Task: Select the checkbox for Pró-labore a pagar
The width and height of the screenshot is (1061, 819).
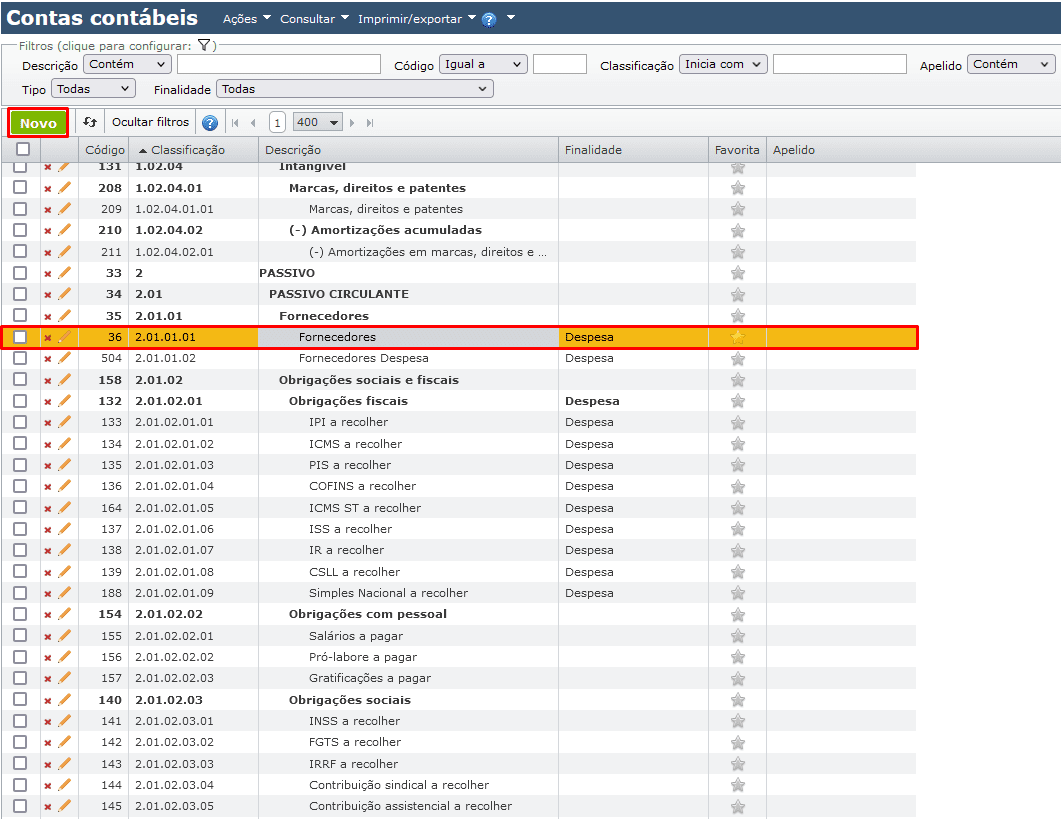Action: (20, 657)
